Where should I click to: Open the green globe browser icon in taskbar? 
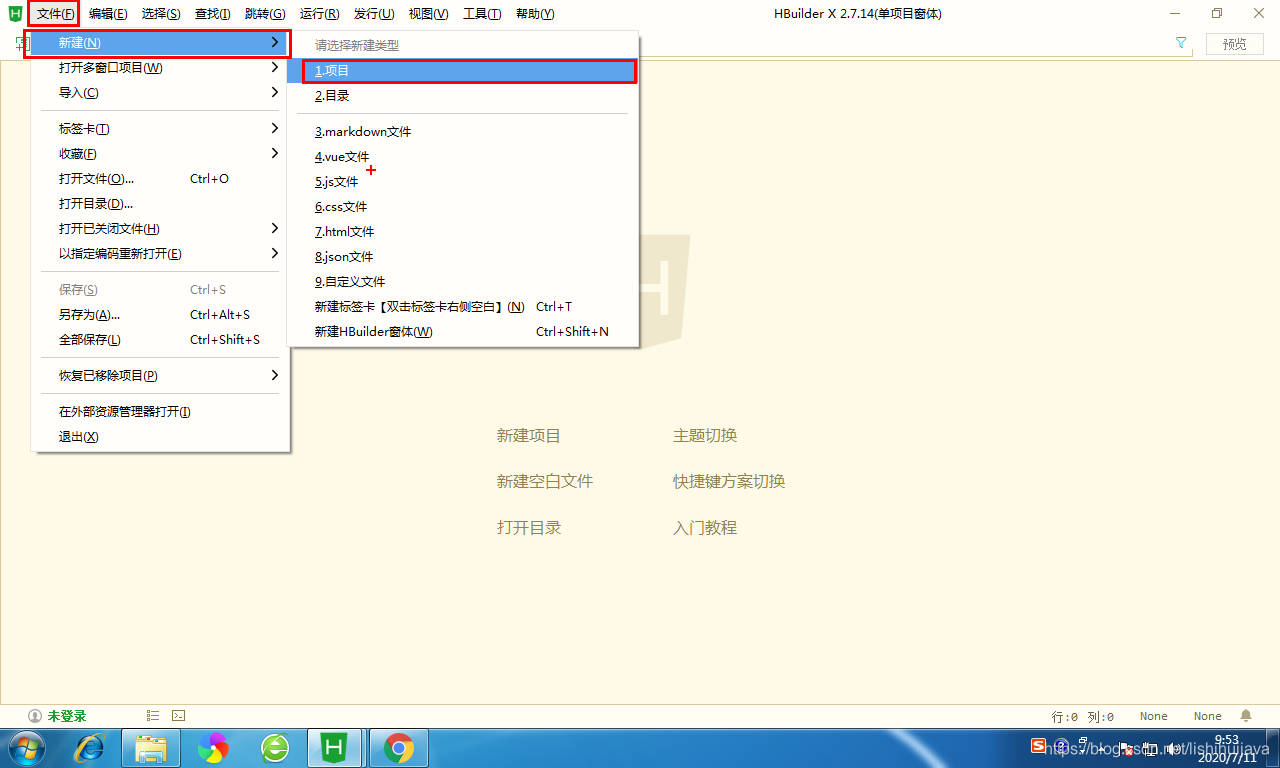tap(275, 747)
